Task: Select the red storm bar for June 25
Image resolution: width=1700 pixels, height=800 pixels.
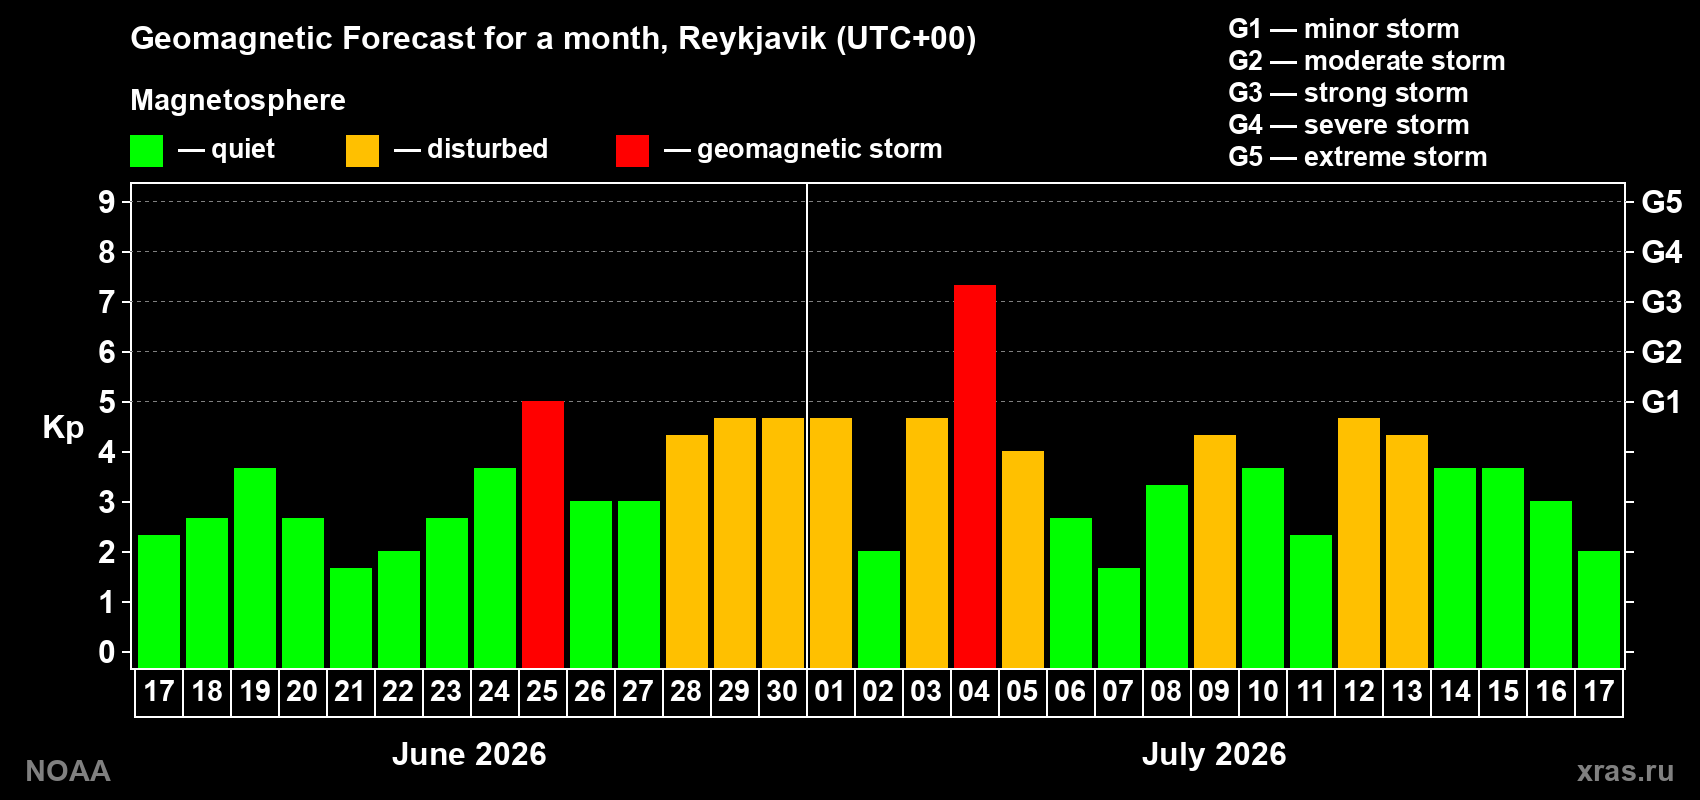Action: pos(543,534)
